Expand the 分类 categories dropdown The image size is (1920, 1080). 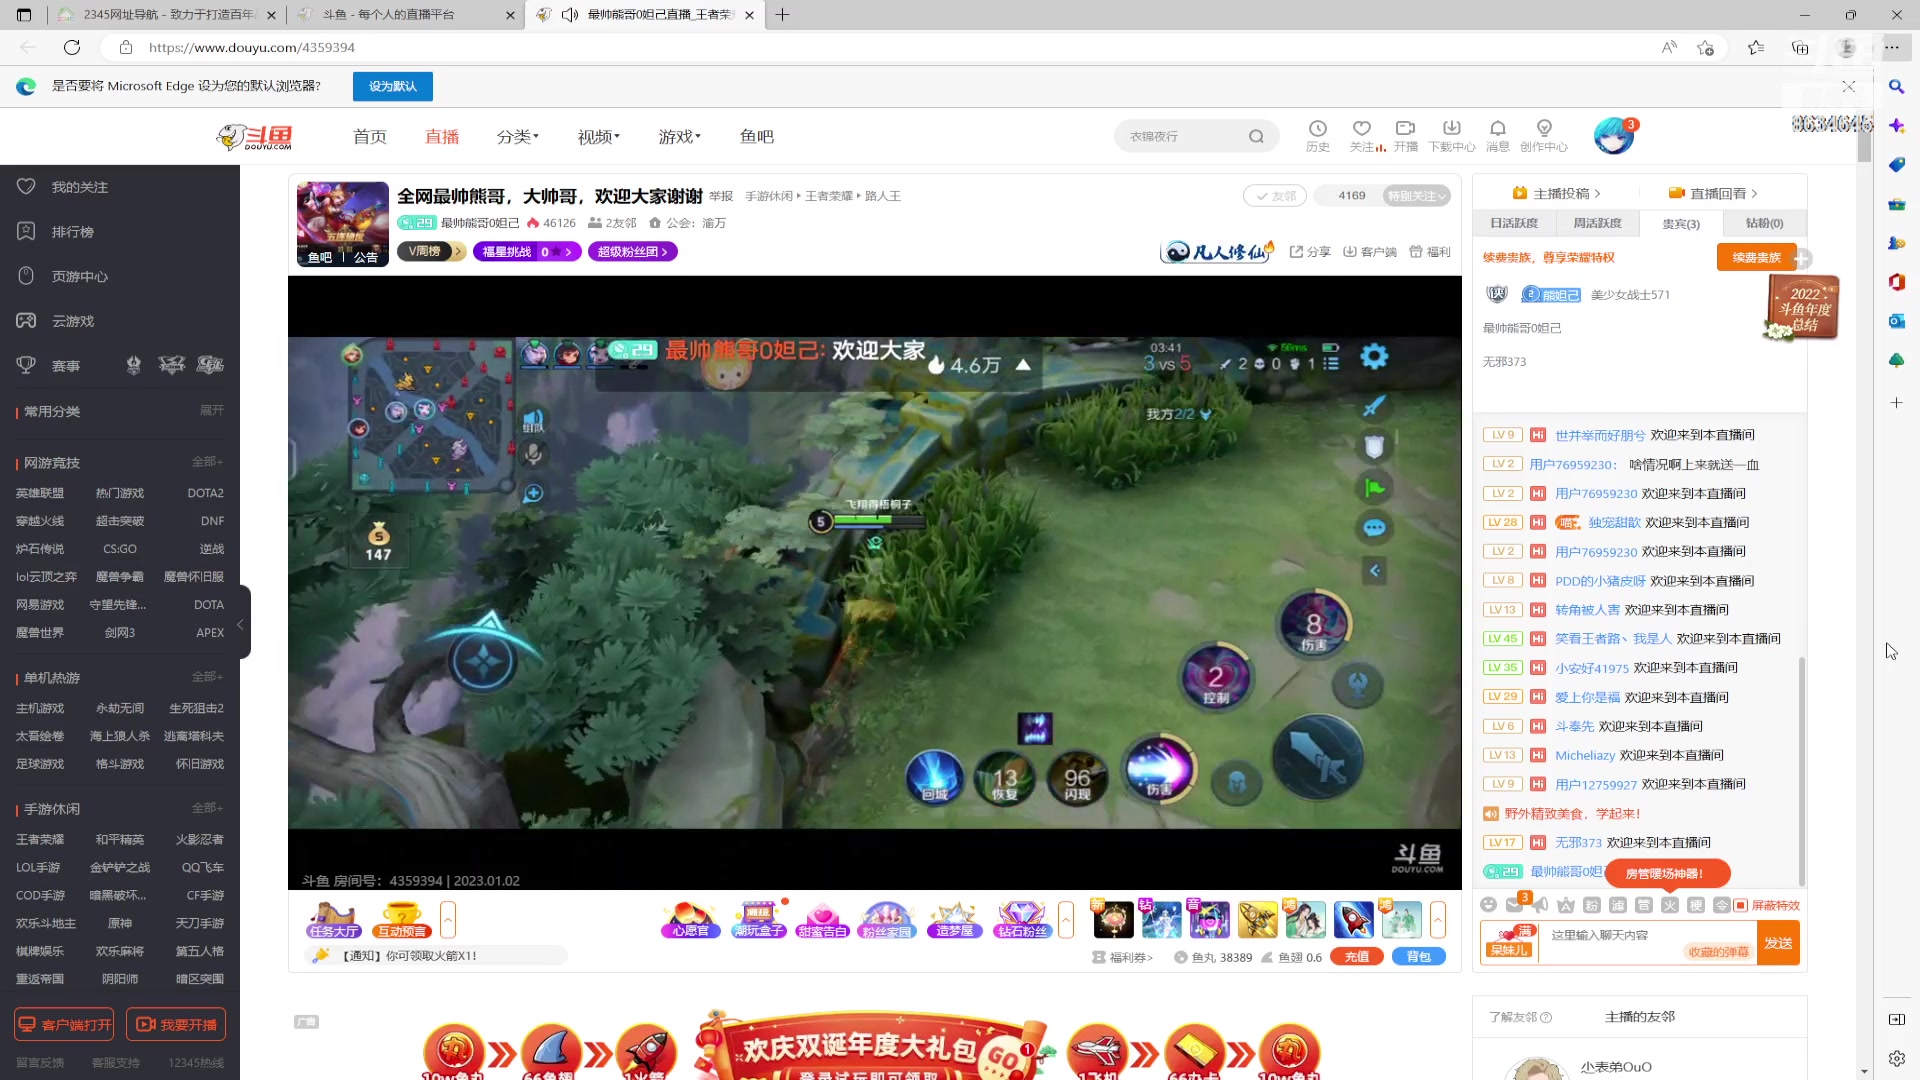pyautogui.click(x=518, y=136)
